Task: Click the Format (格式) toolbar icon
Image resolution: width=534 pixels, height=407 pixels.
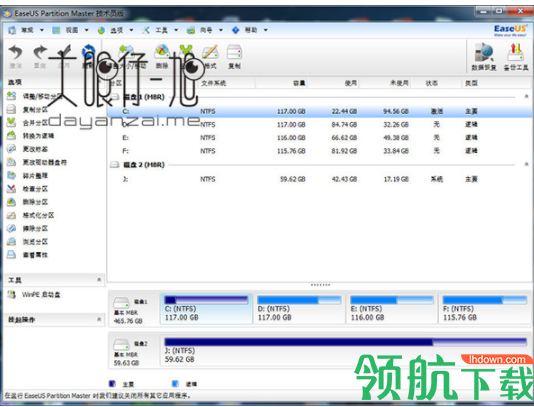Action: coord(210,57)
